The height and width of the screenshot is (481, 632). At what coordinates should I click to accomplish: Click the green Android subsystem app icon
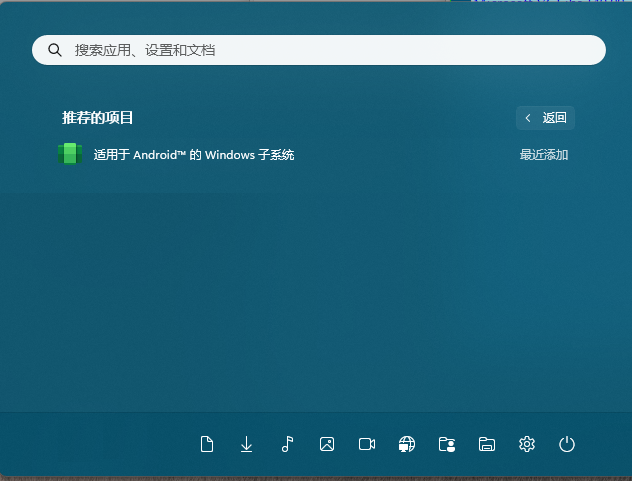click(x=70, y=154)
